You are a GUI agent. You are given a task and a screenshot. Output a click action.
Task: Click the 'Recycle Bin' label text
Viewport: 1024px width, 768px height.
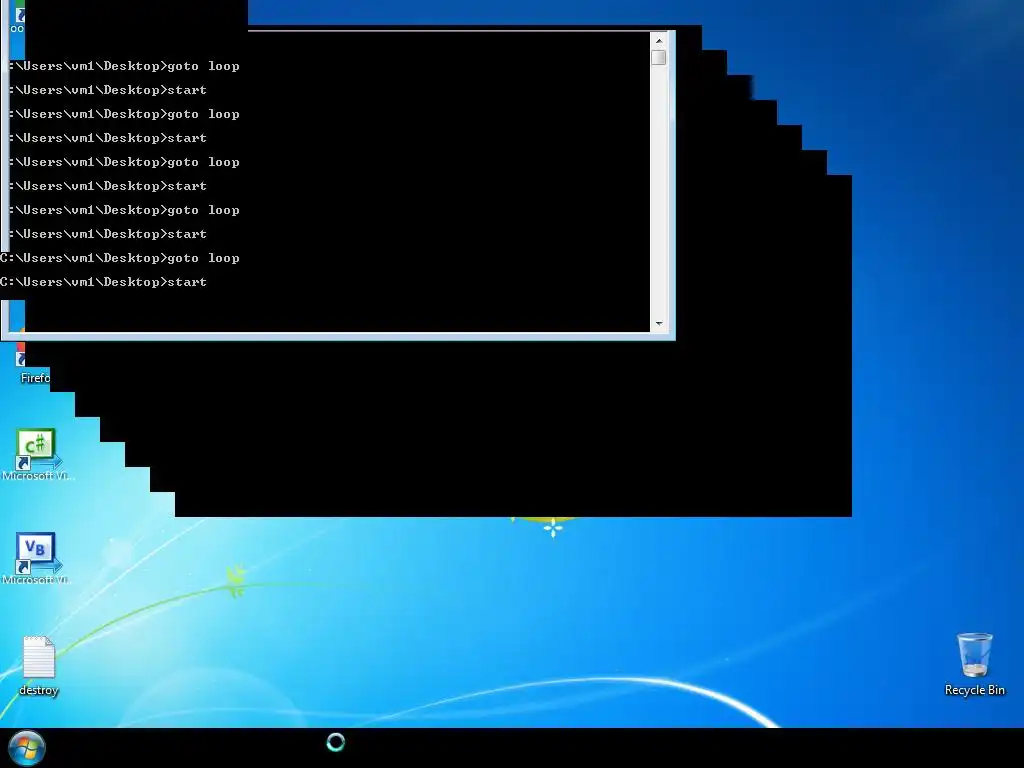tap(974, 690)
